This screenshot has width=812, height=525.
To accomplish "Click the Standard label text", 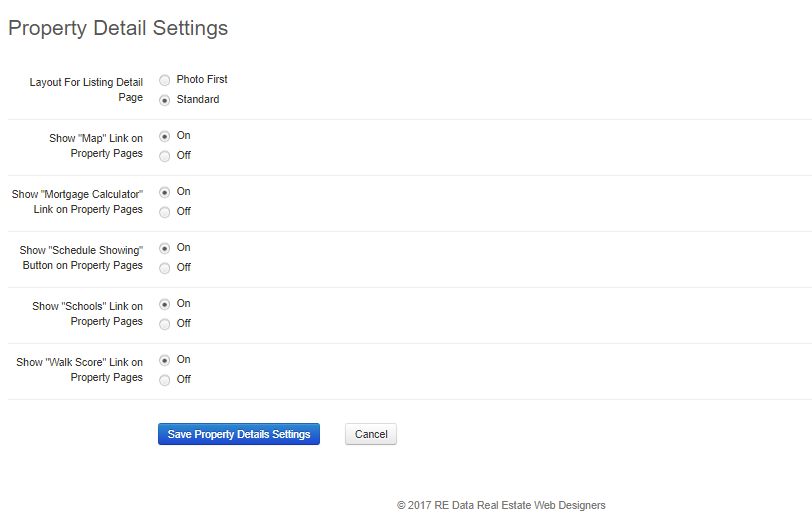I will coord(198,99).
